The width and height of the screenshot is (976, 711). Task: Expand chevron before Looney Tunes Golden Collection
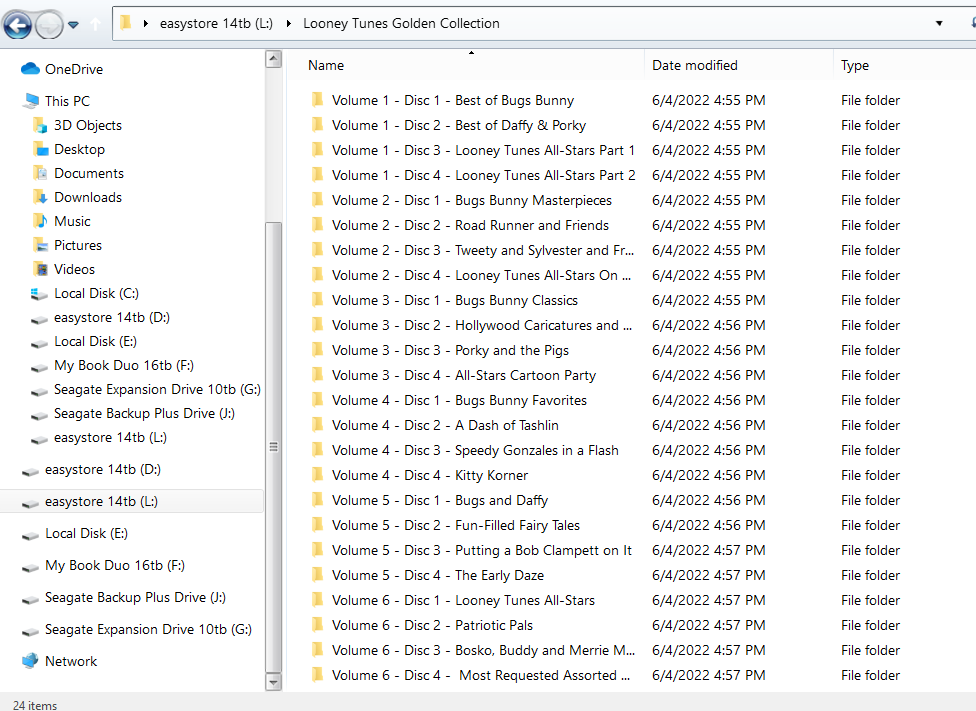[289, 24]
